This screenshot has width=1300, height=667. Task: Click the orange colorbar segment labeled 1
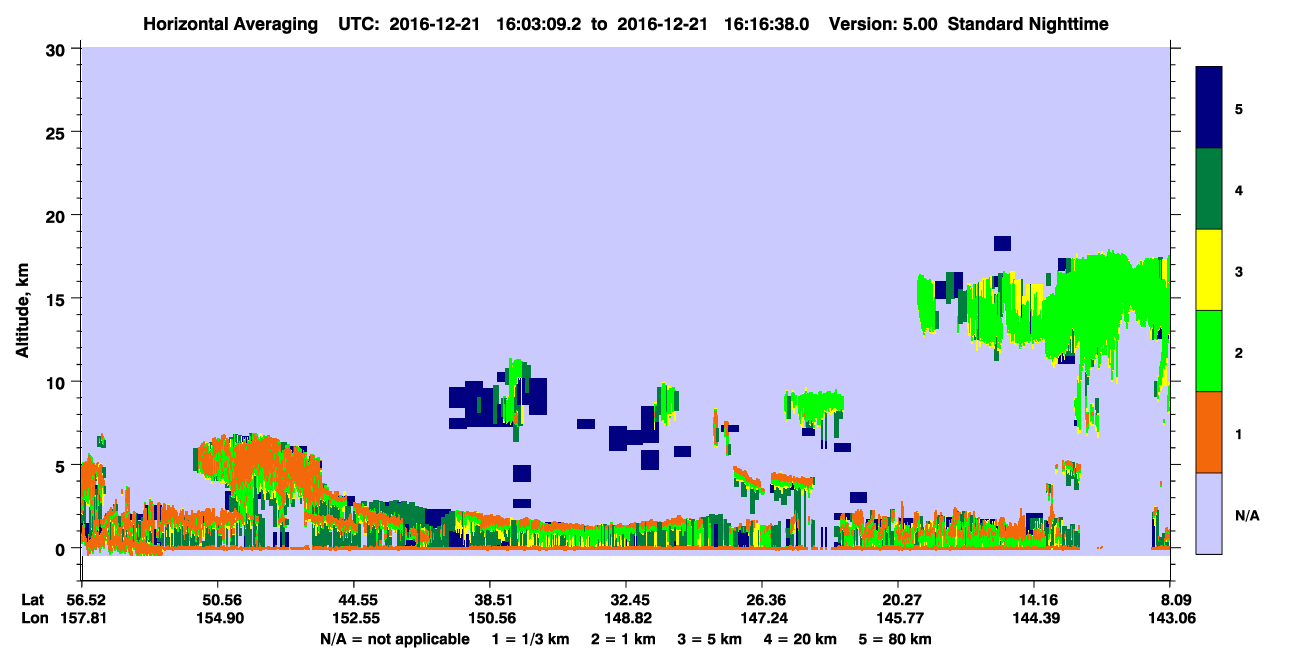1209,432
